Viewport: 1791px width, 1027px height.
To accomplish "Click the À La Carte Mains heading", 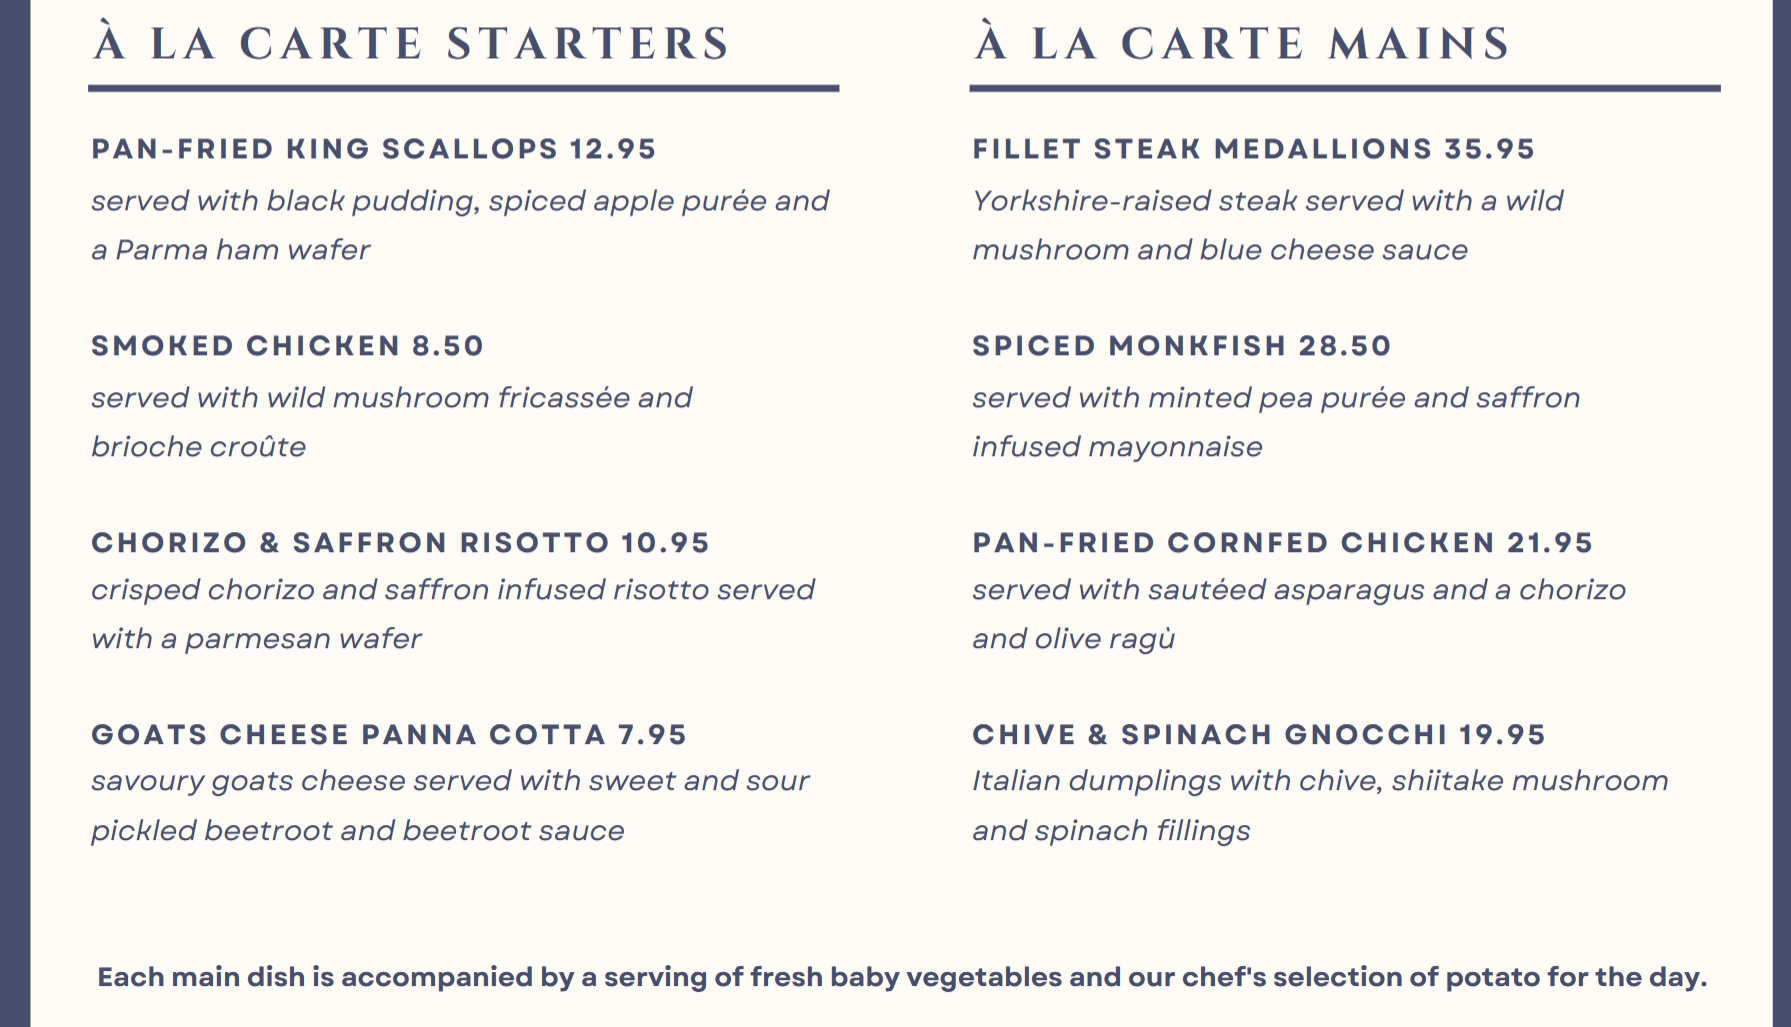I will click(x=1242, y=44).
